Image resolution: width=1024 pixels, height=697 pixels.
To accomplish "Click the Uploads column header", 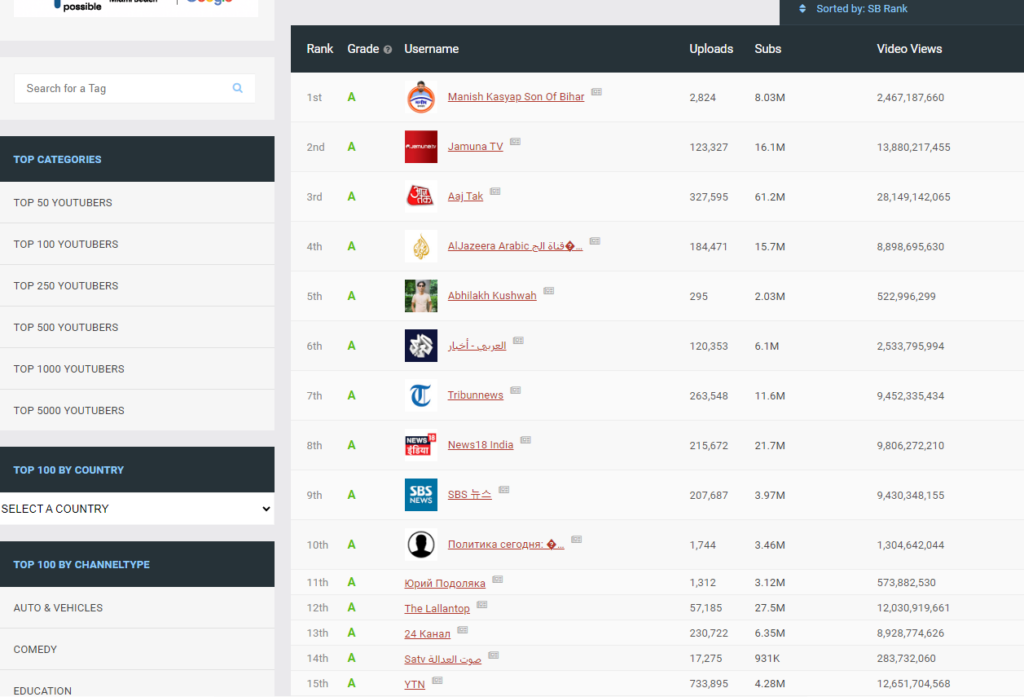I will pos(711,49).
